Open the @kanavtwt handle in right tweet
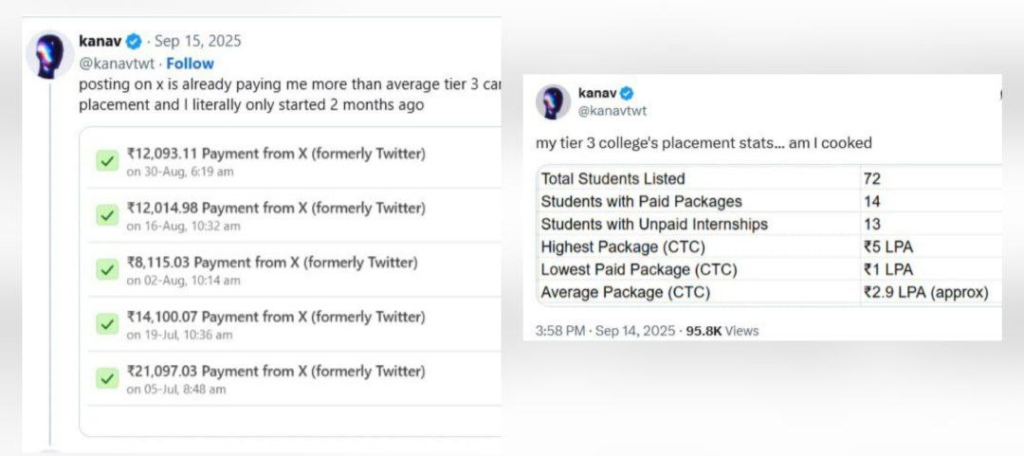The width and height of the screenshot is (1024, 456). [612, 111]
